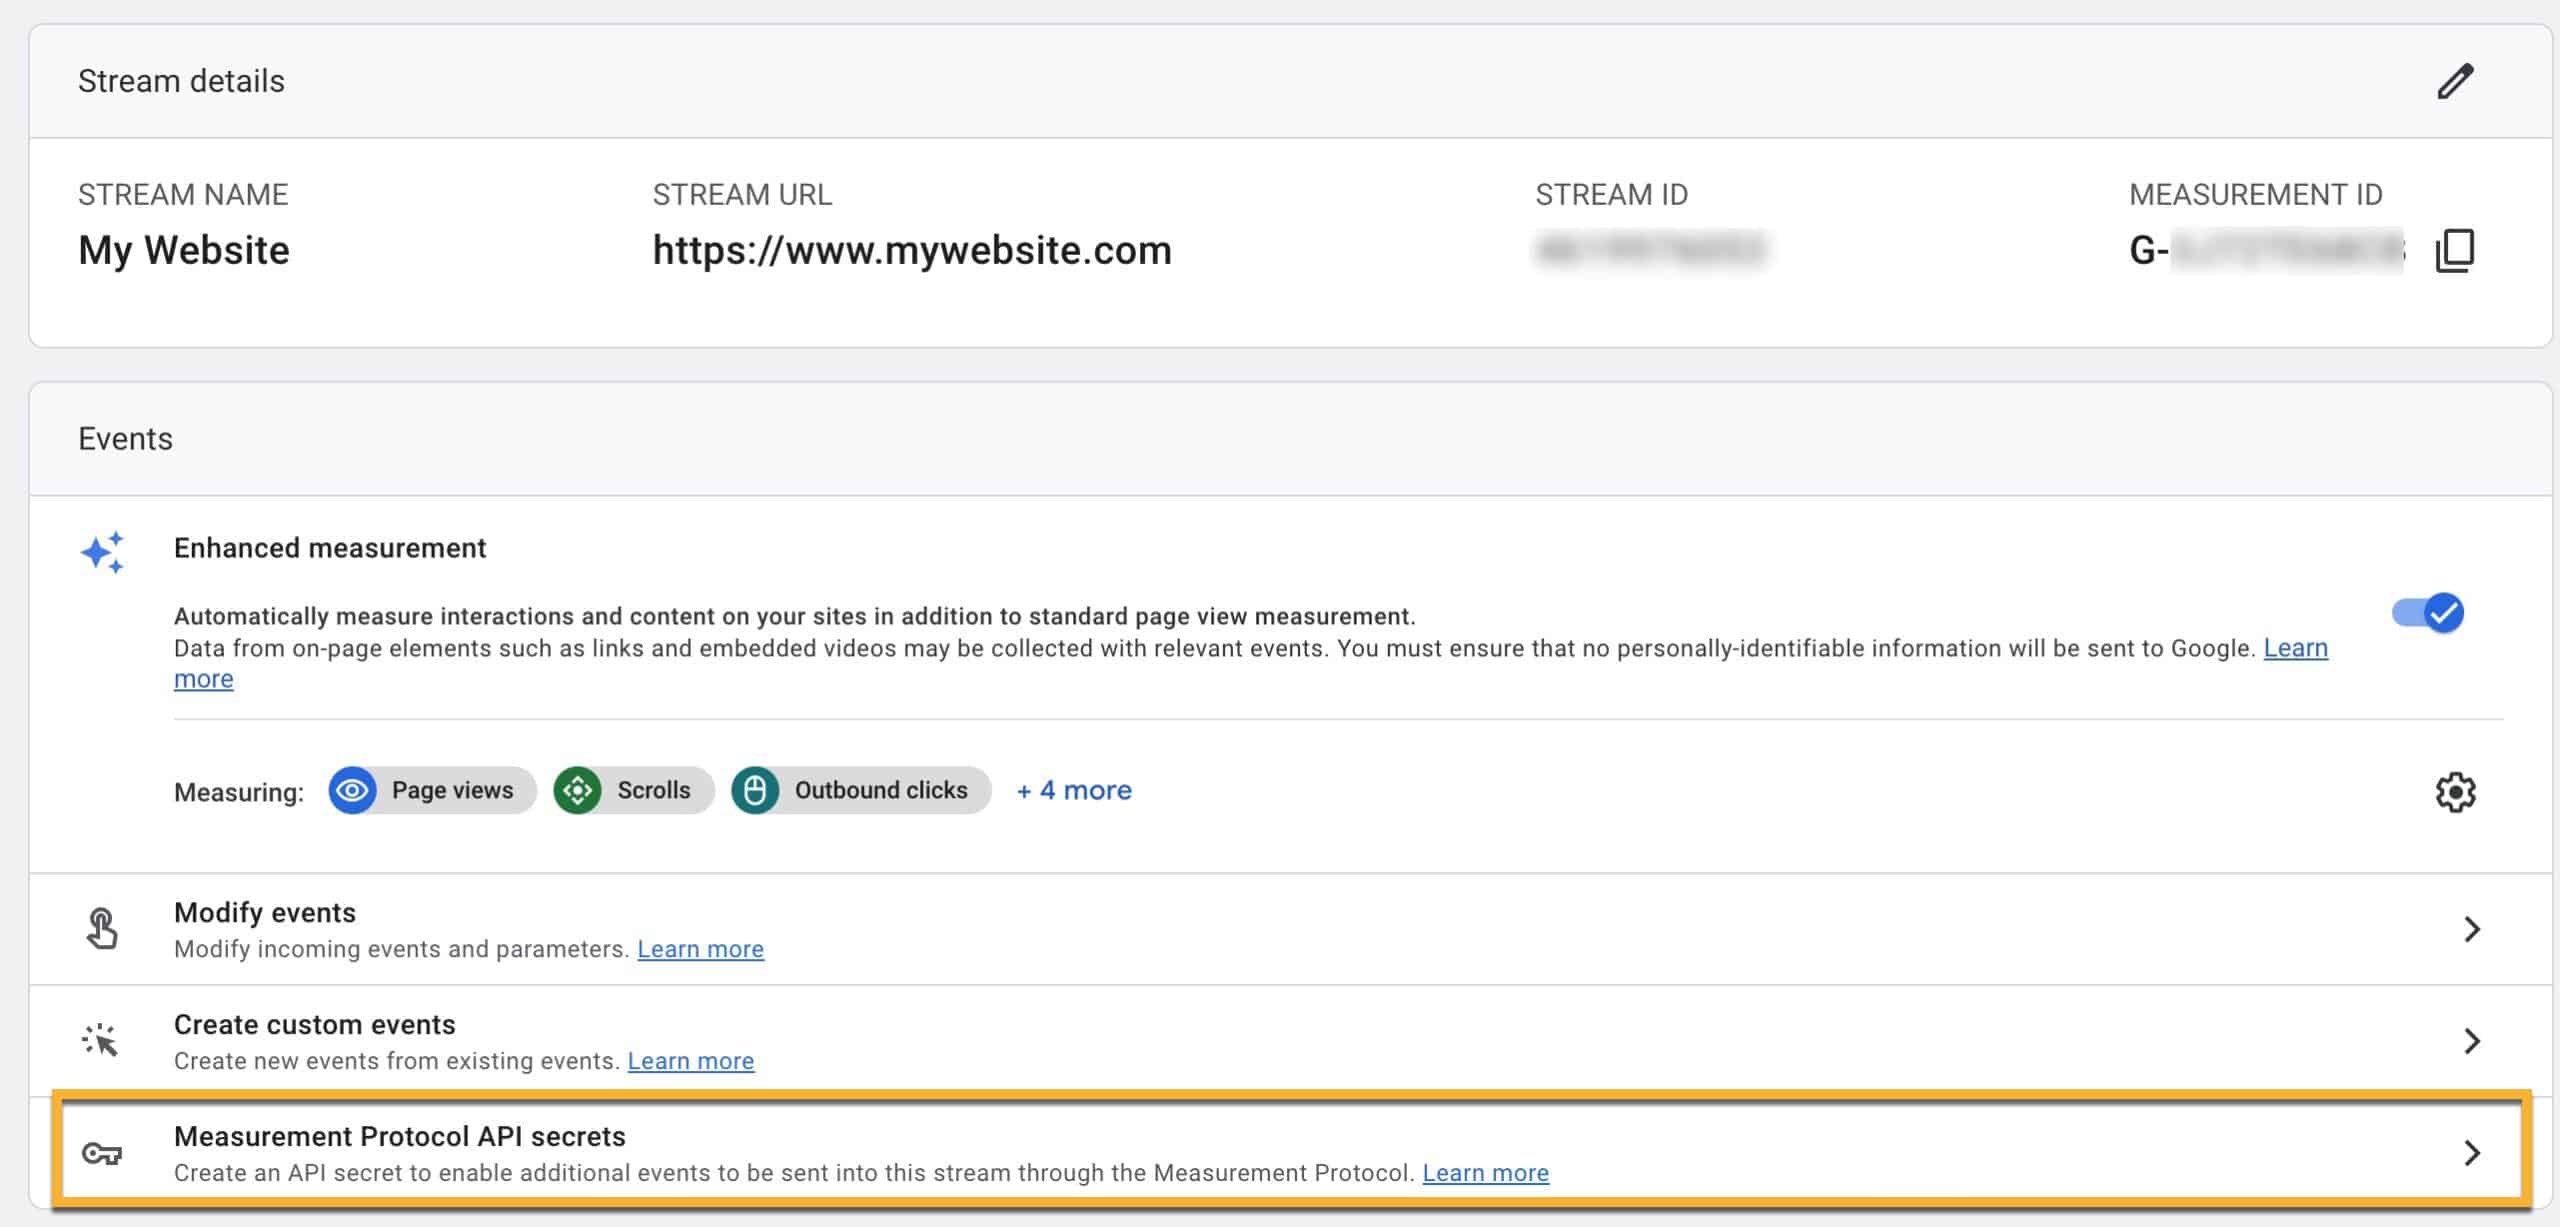The image size is (2560, 1227).
Task: Click the Modify events hand-cursor icon
Action: pos(103,927)
